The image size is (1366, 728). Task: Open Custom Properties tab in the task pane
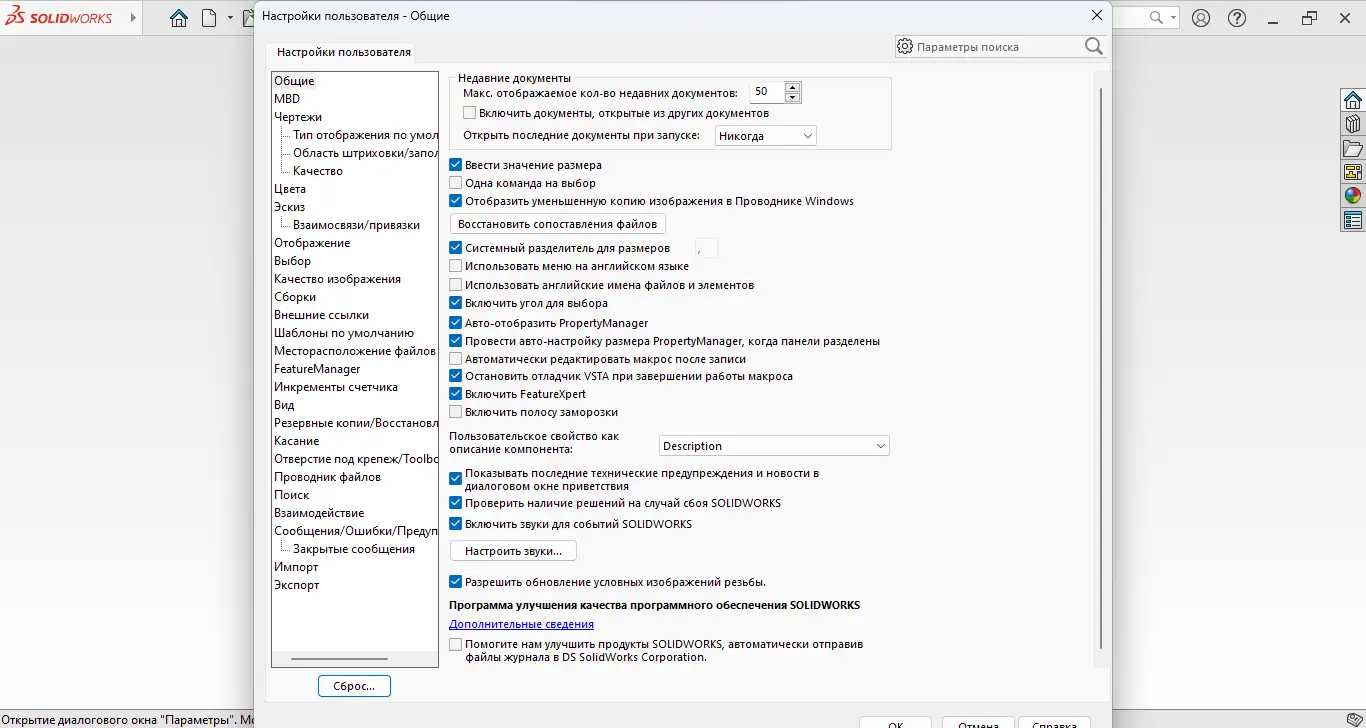tap(1353, 220)
